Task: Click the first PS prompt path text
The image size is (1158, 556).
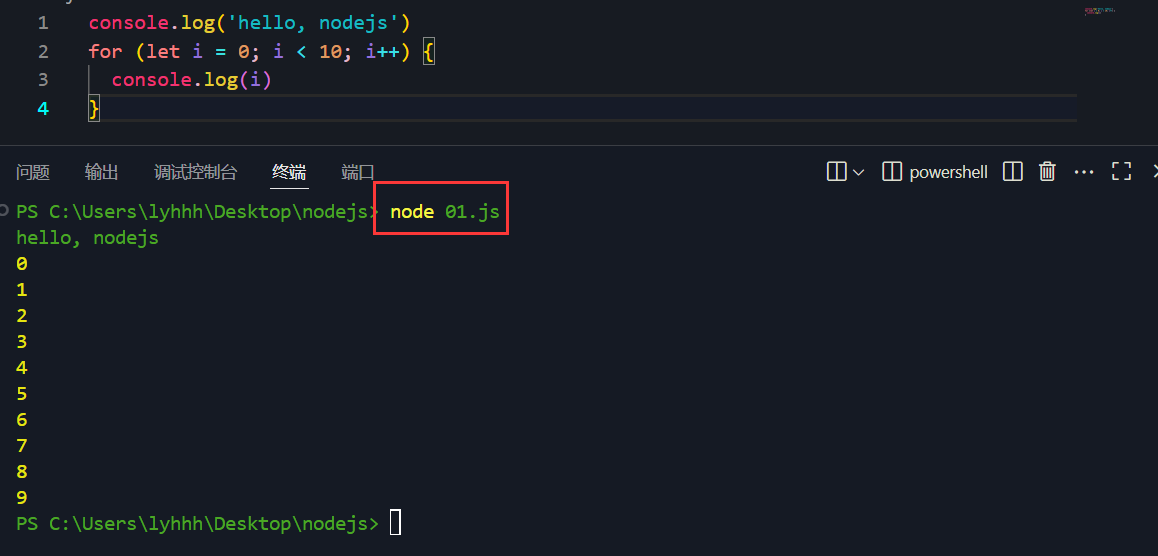Action: [197, 212]
